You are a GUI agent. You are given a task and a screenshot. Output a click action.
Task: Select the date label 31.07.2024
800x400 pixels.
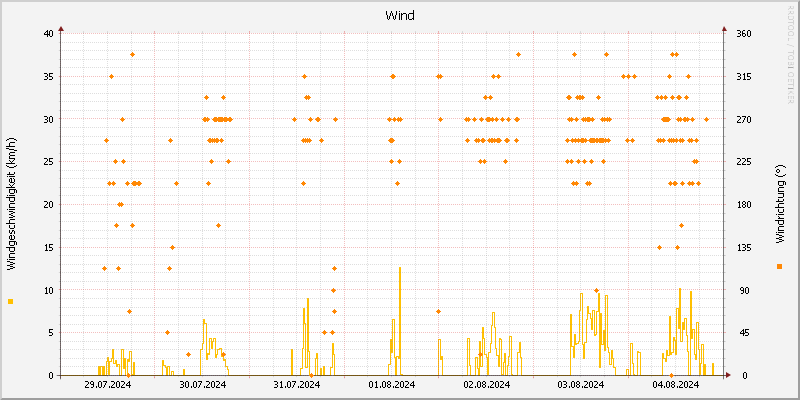pyautogui.click(x=297, y=384)
